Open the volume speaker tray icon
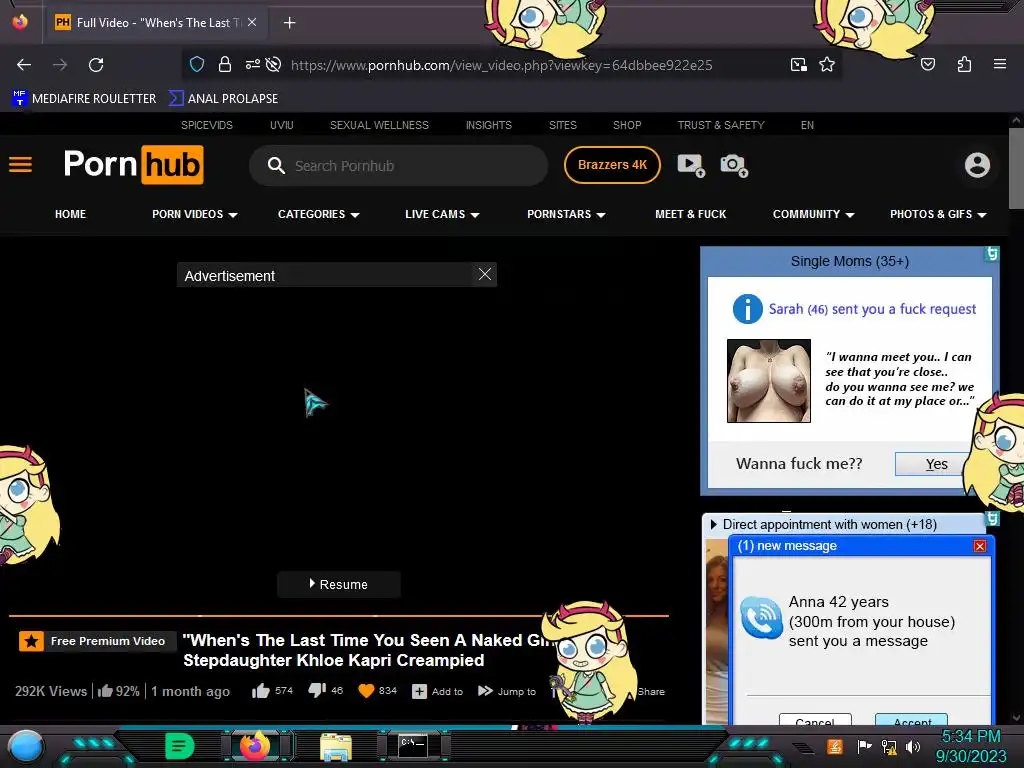Image resolution: width=1024 pixels, height=768 pixels. pos(912,746)
